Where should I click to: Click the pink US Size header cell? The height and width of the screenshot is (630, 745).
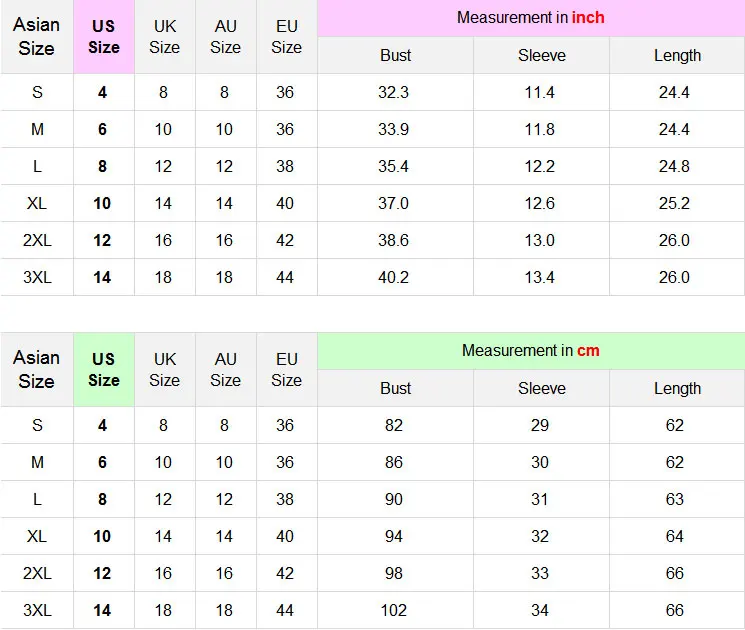click(104, 37)
